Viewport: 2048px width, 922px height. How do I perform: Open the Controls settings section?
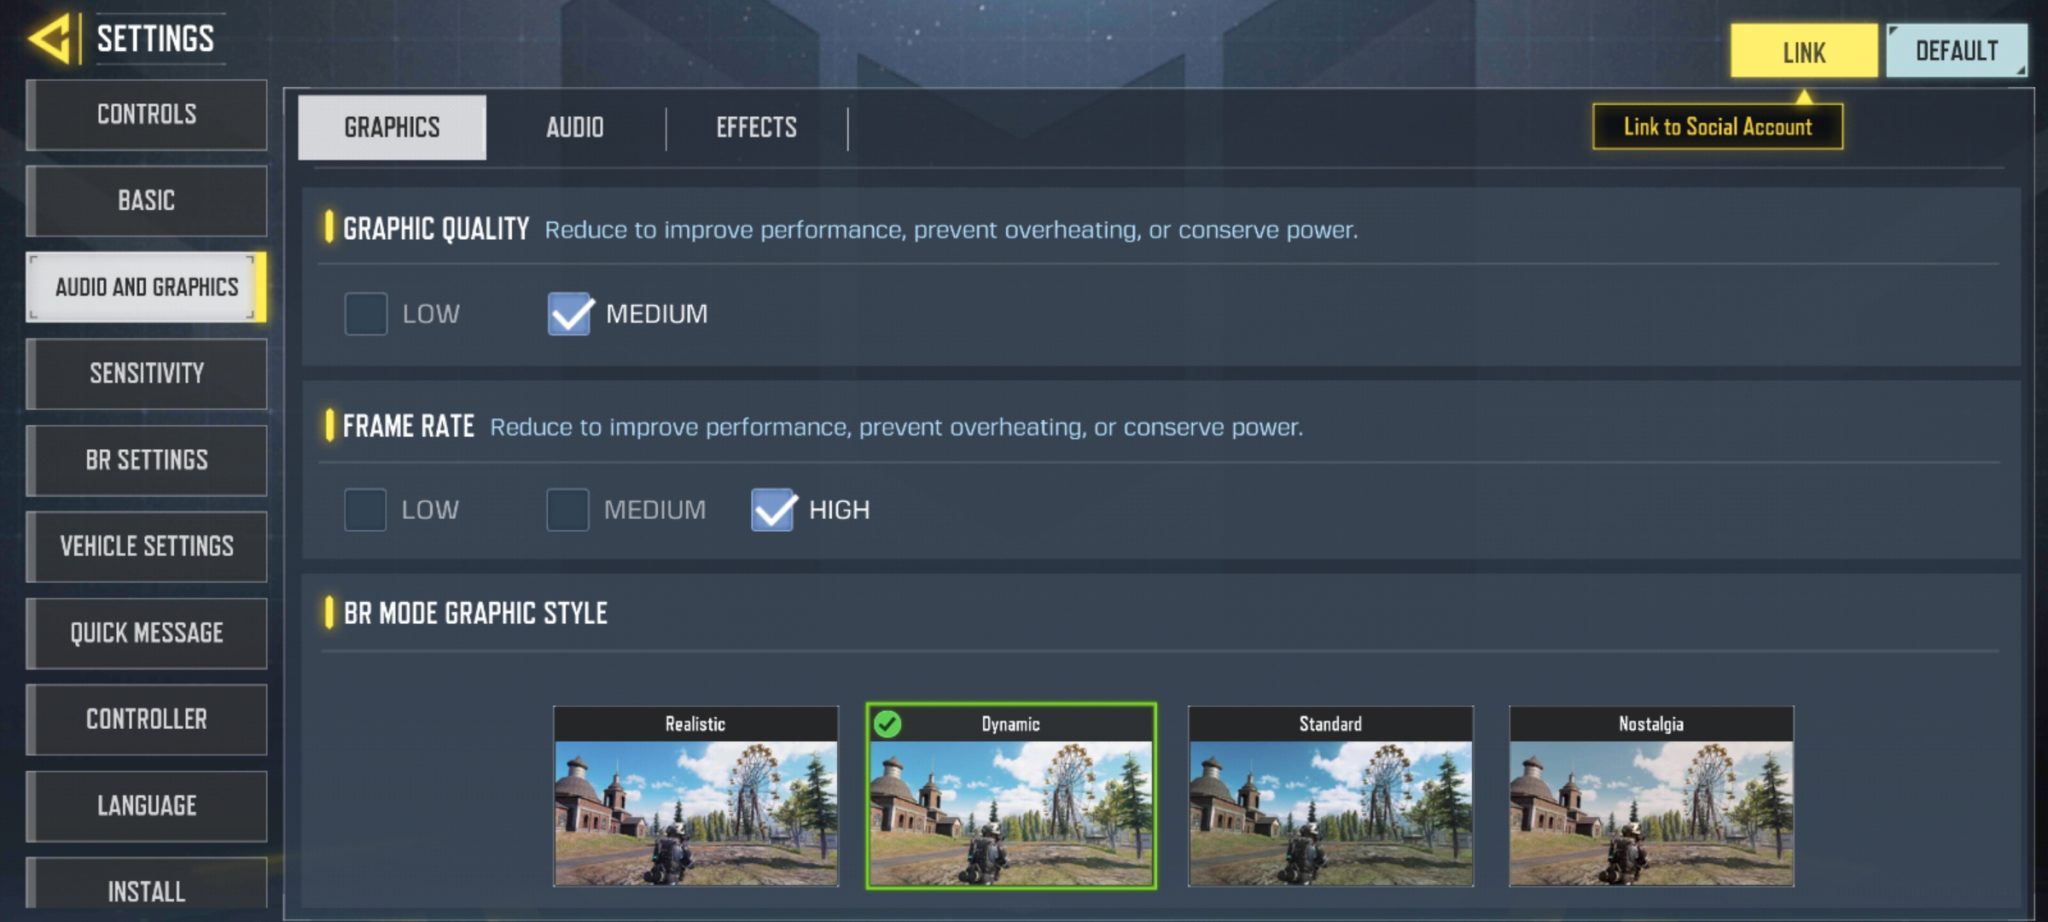click(x=147, y=115)
